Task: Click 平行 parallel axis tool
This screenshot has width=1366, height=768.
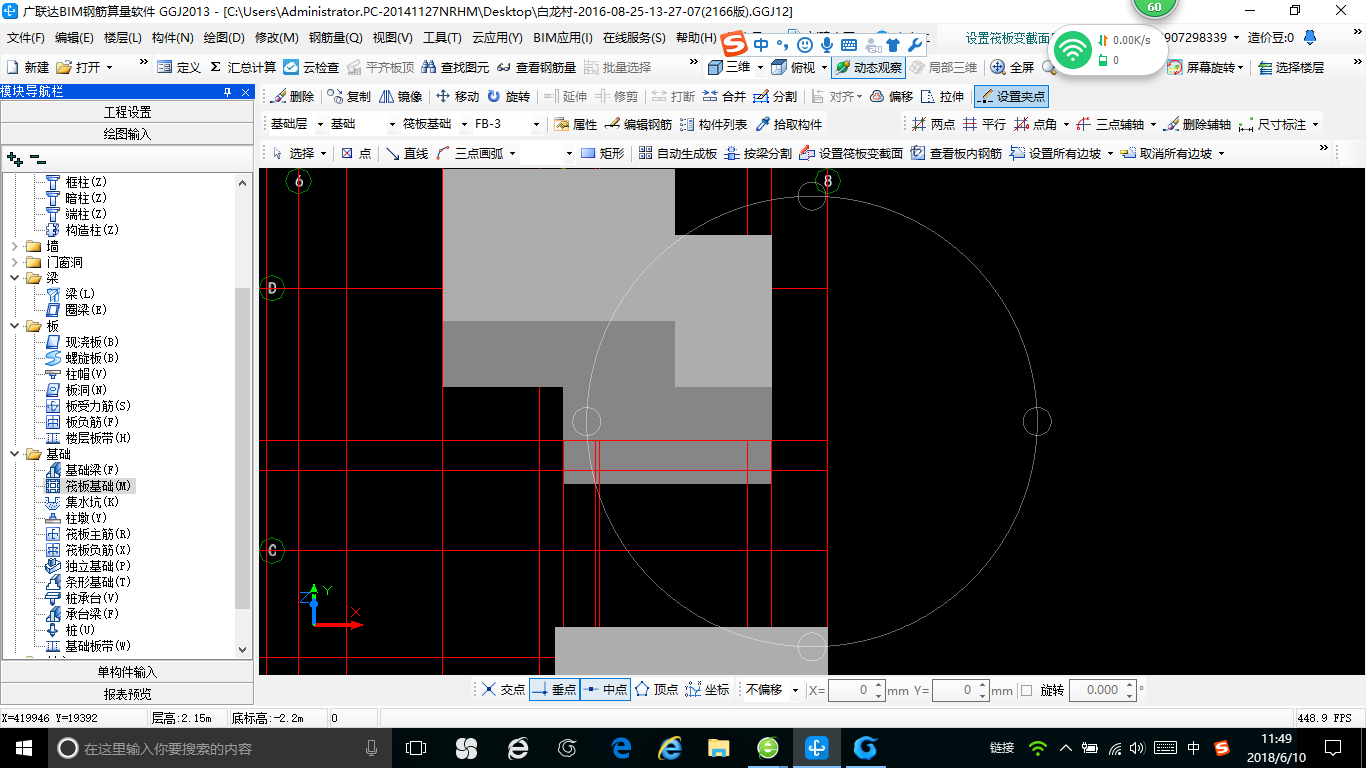Action: pyautogui.click(x=985, y=125)
